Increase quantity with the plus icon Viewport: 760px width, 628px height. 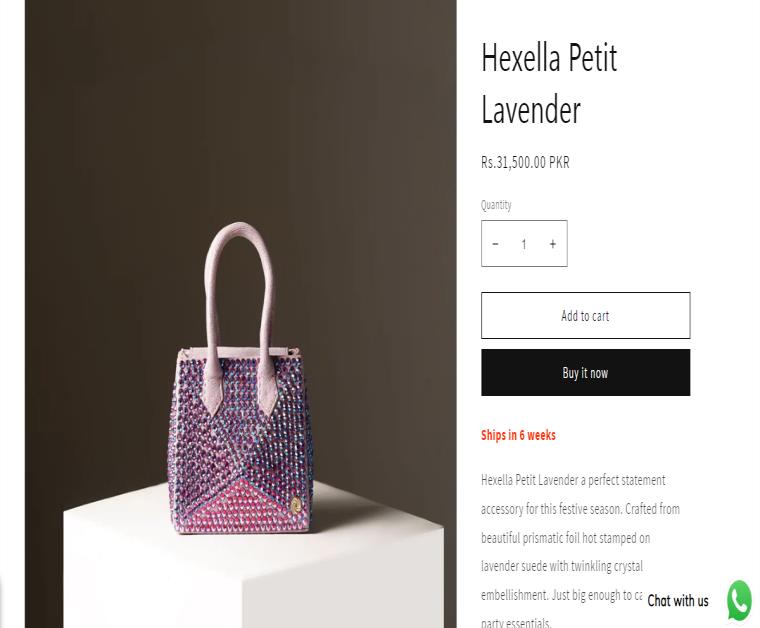[x=553, y=244]
